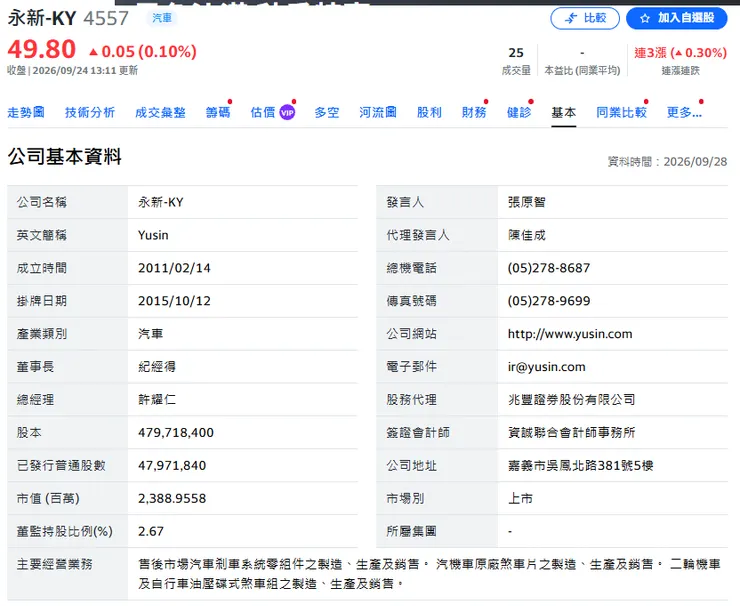Viewport: 740px width, 606px height.
Task: Open the 走勢圖 tab
Action: pos(26,112)
